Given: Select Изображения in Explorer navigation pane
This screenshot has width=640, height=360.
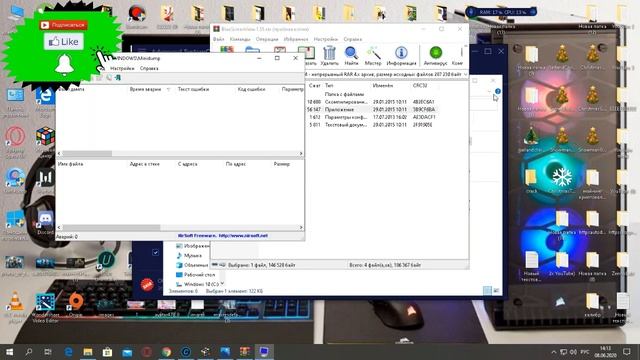Looking at the screenshot, I should pos(193,246).
